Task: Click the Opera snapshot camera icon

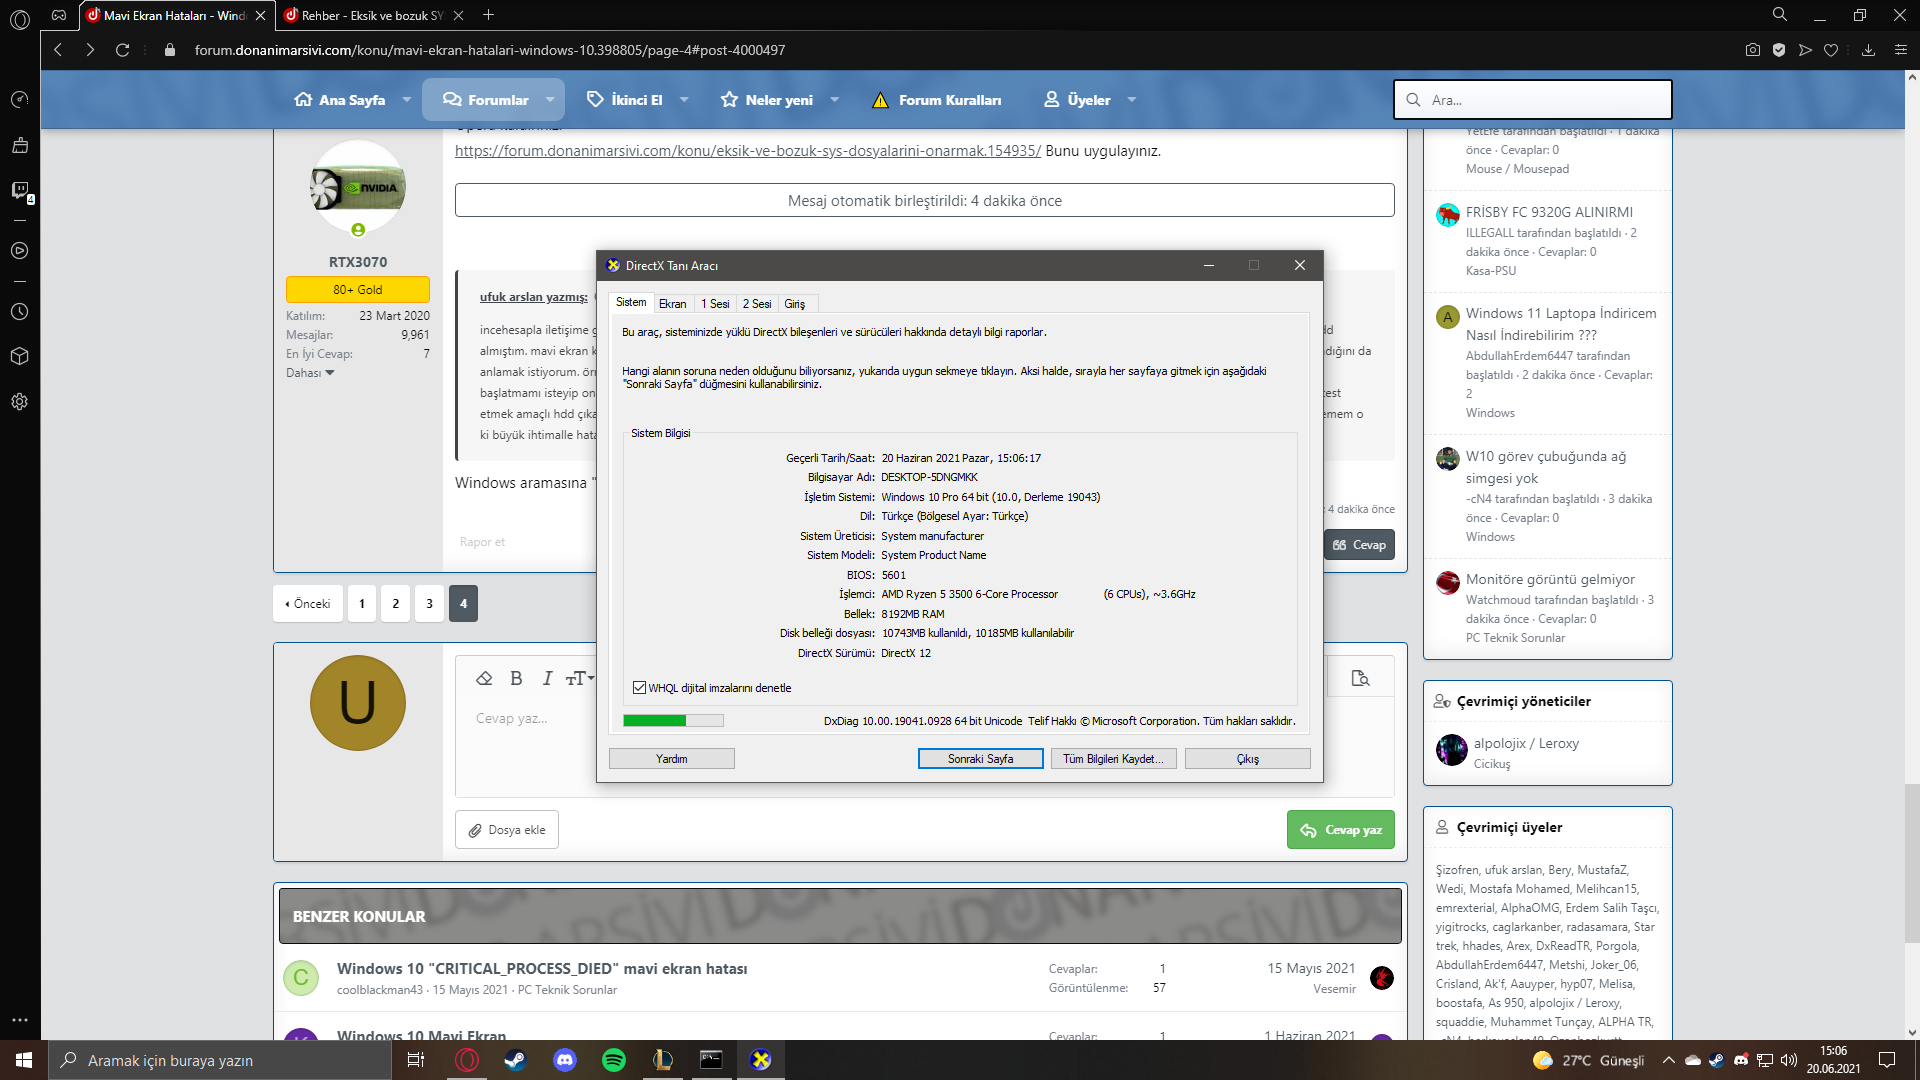Action: click(1752, 50)
